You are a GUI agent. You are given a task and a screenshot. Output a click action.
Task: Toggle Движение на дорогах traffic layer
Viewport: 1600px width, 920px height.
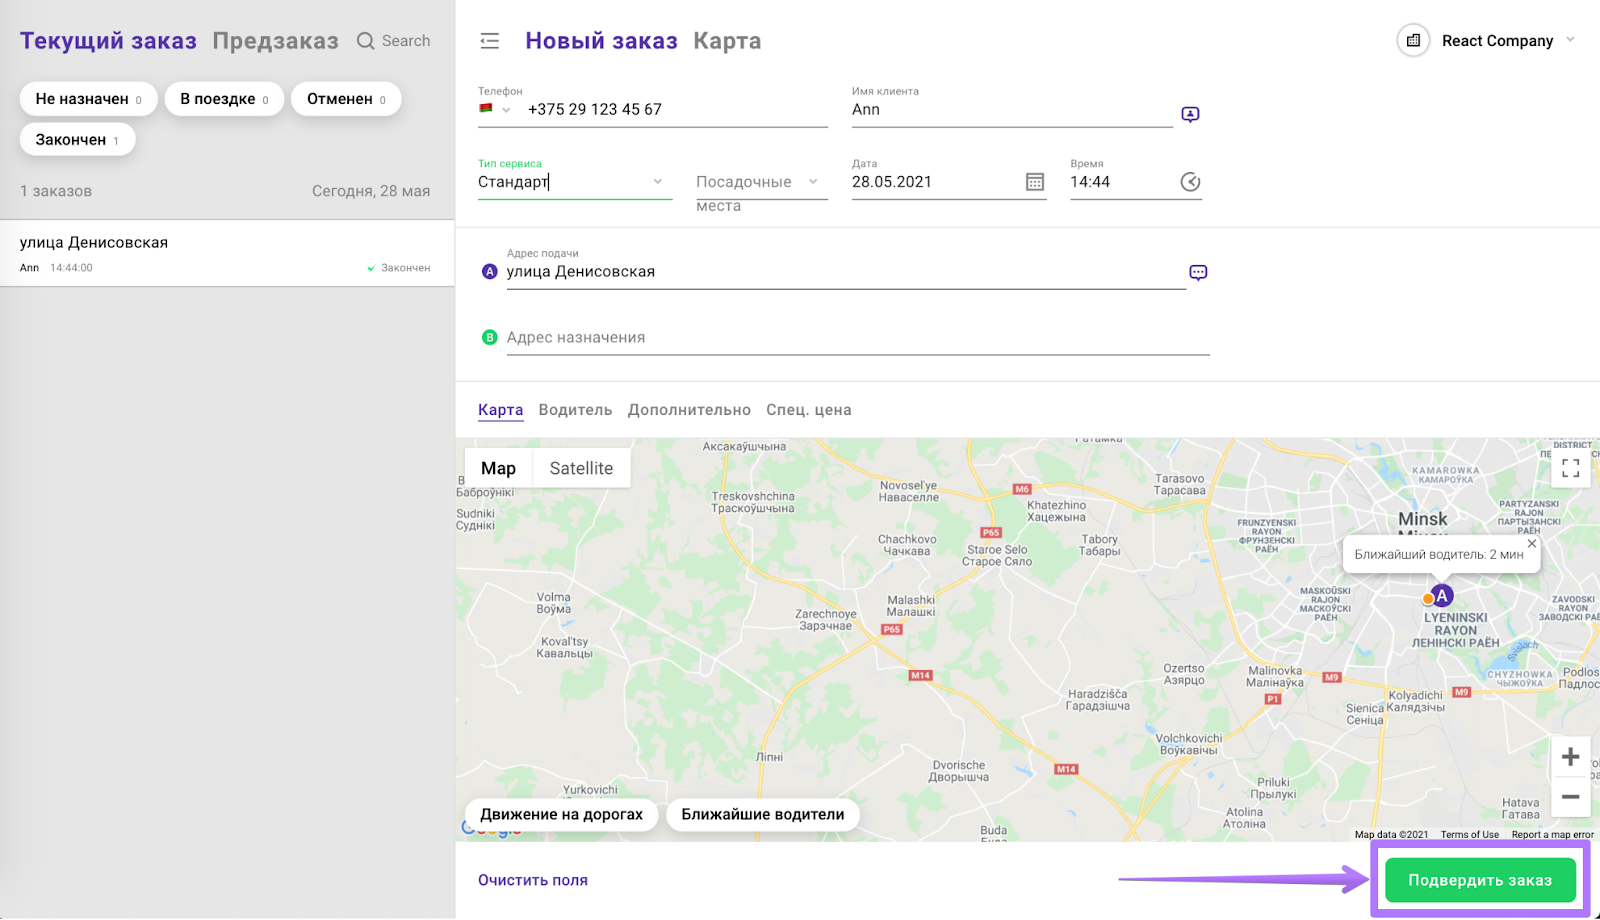561,814
